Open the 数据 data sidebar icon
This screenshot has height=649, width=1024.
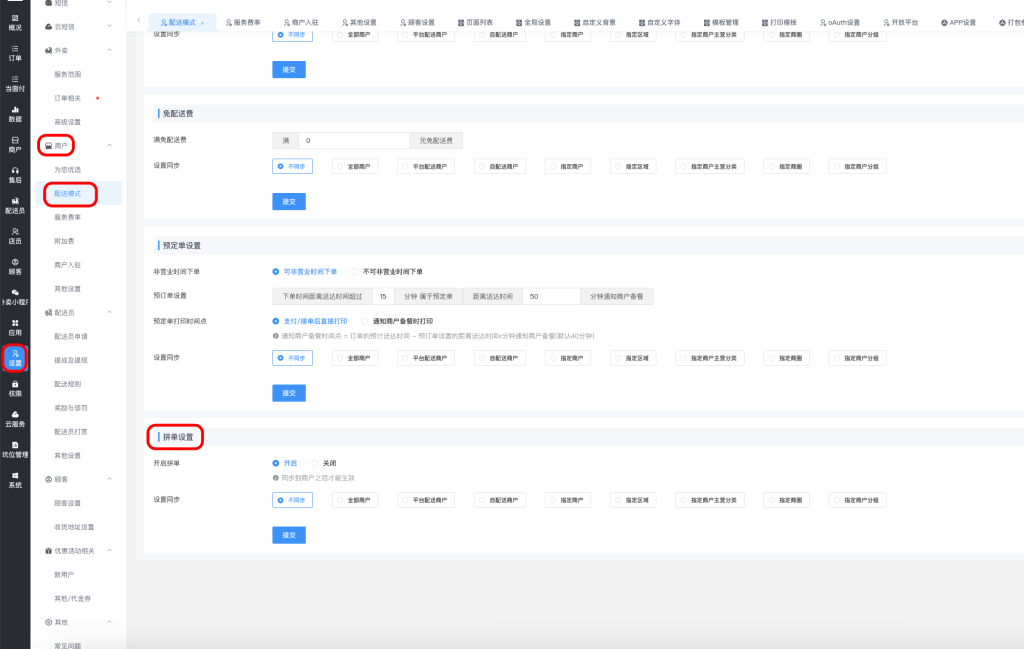pyautogui.click(x=15, y=113)
